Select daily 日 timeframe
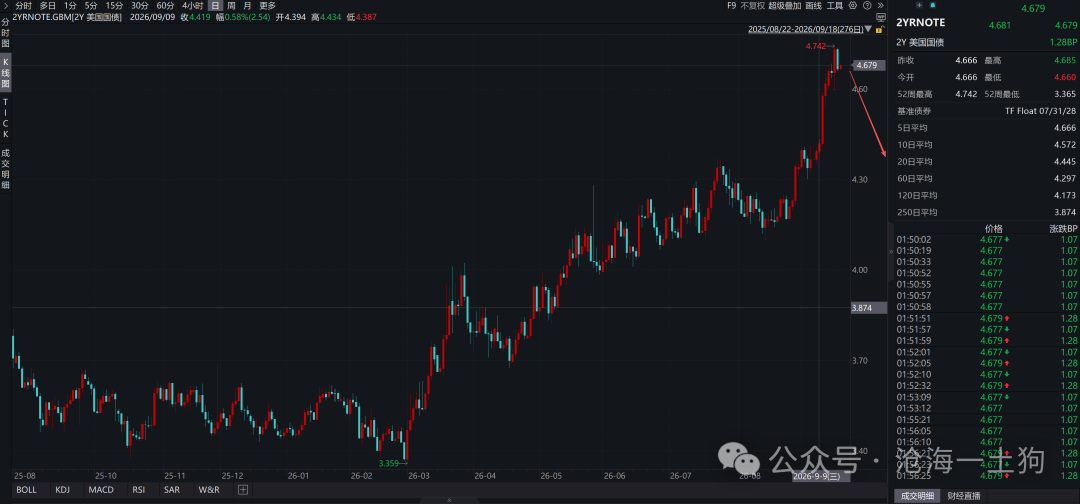The image size is (1080, 504). [216, 6]
